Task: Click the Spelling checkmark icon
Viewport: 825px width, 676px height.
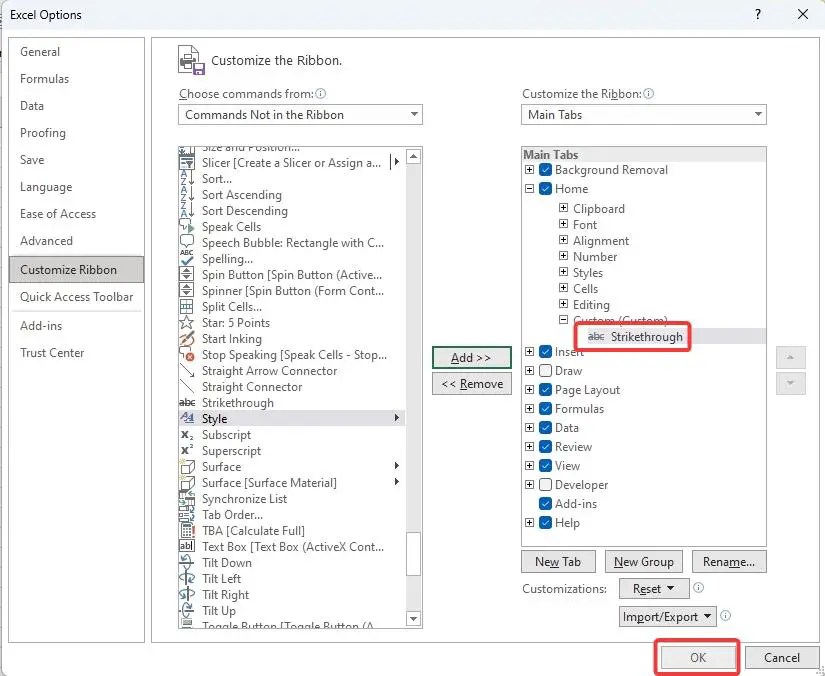Action: 187,259
